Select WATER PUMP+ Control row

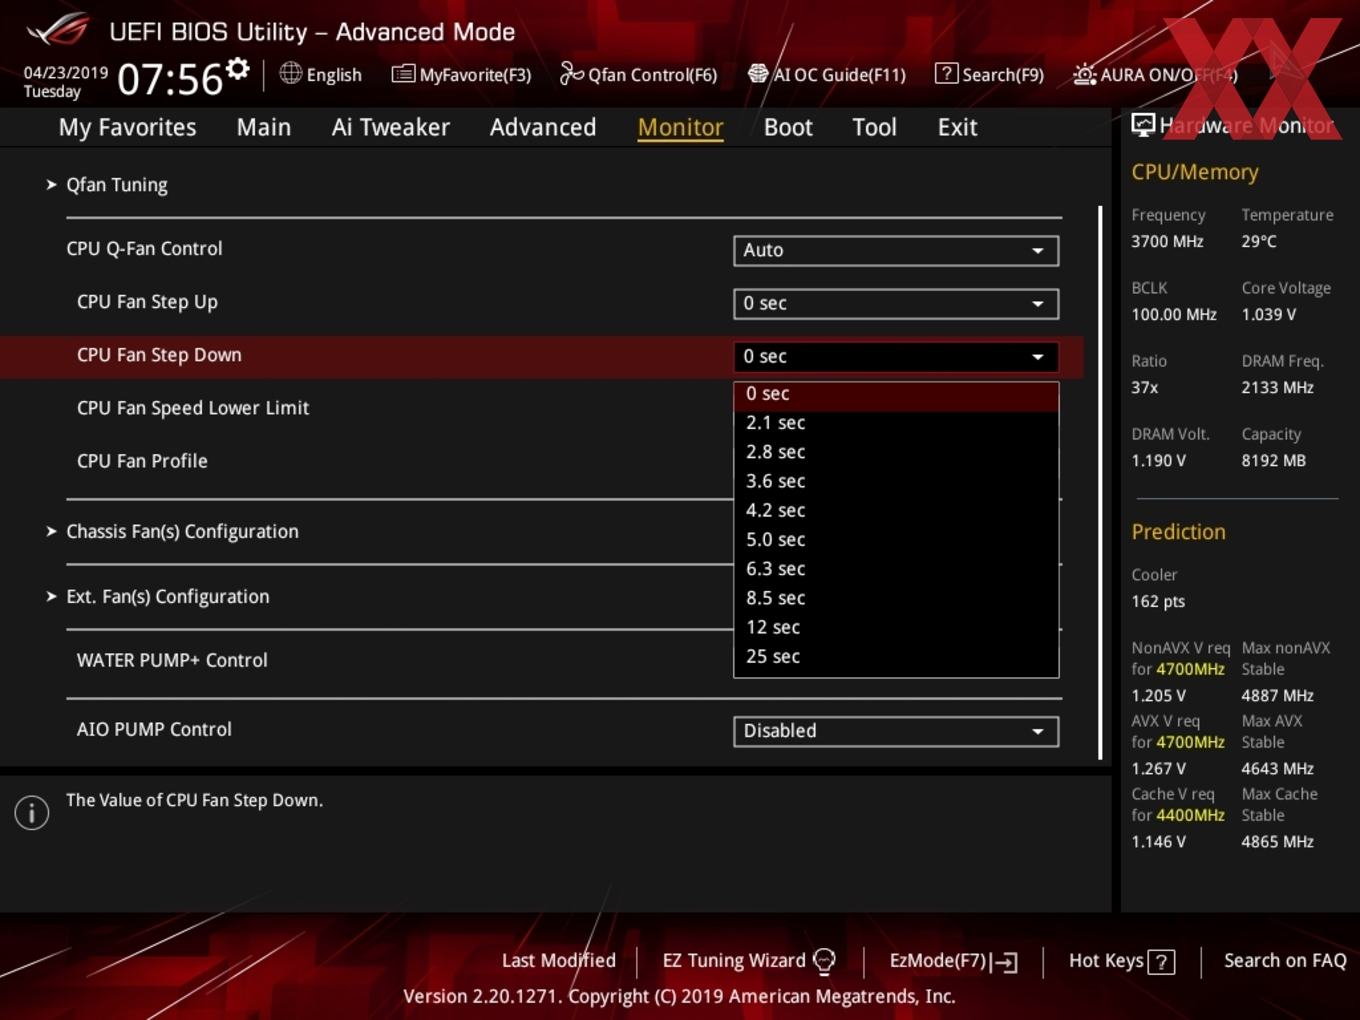click(172, 660)
